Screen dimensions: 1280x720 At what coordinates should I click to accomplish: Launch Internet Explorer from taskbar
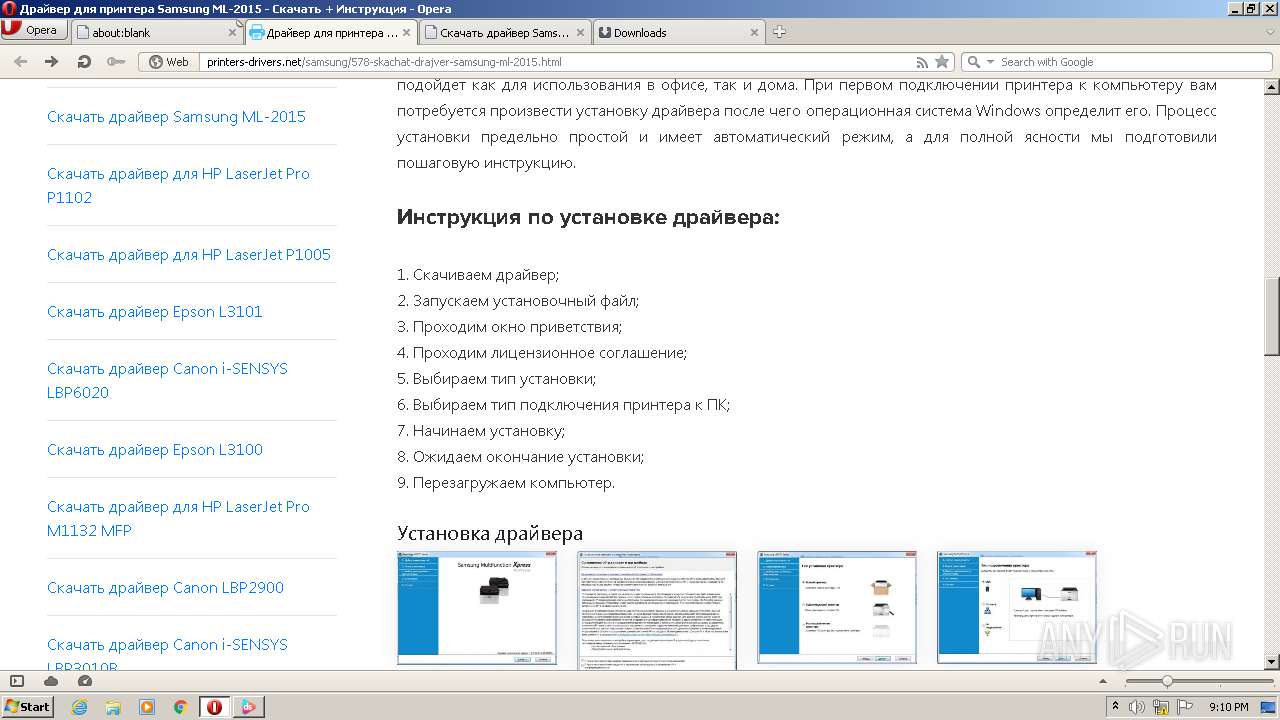click(x=79, y=707)
